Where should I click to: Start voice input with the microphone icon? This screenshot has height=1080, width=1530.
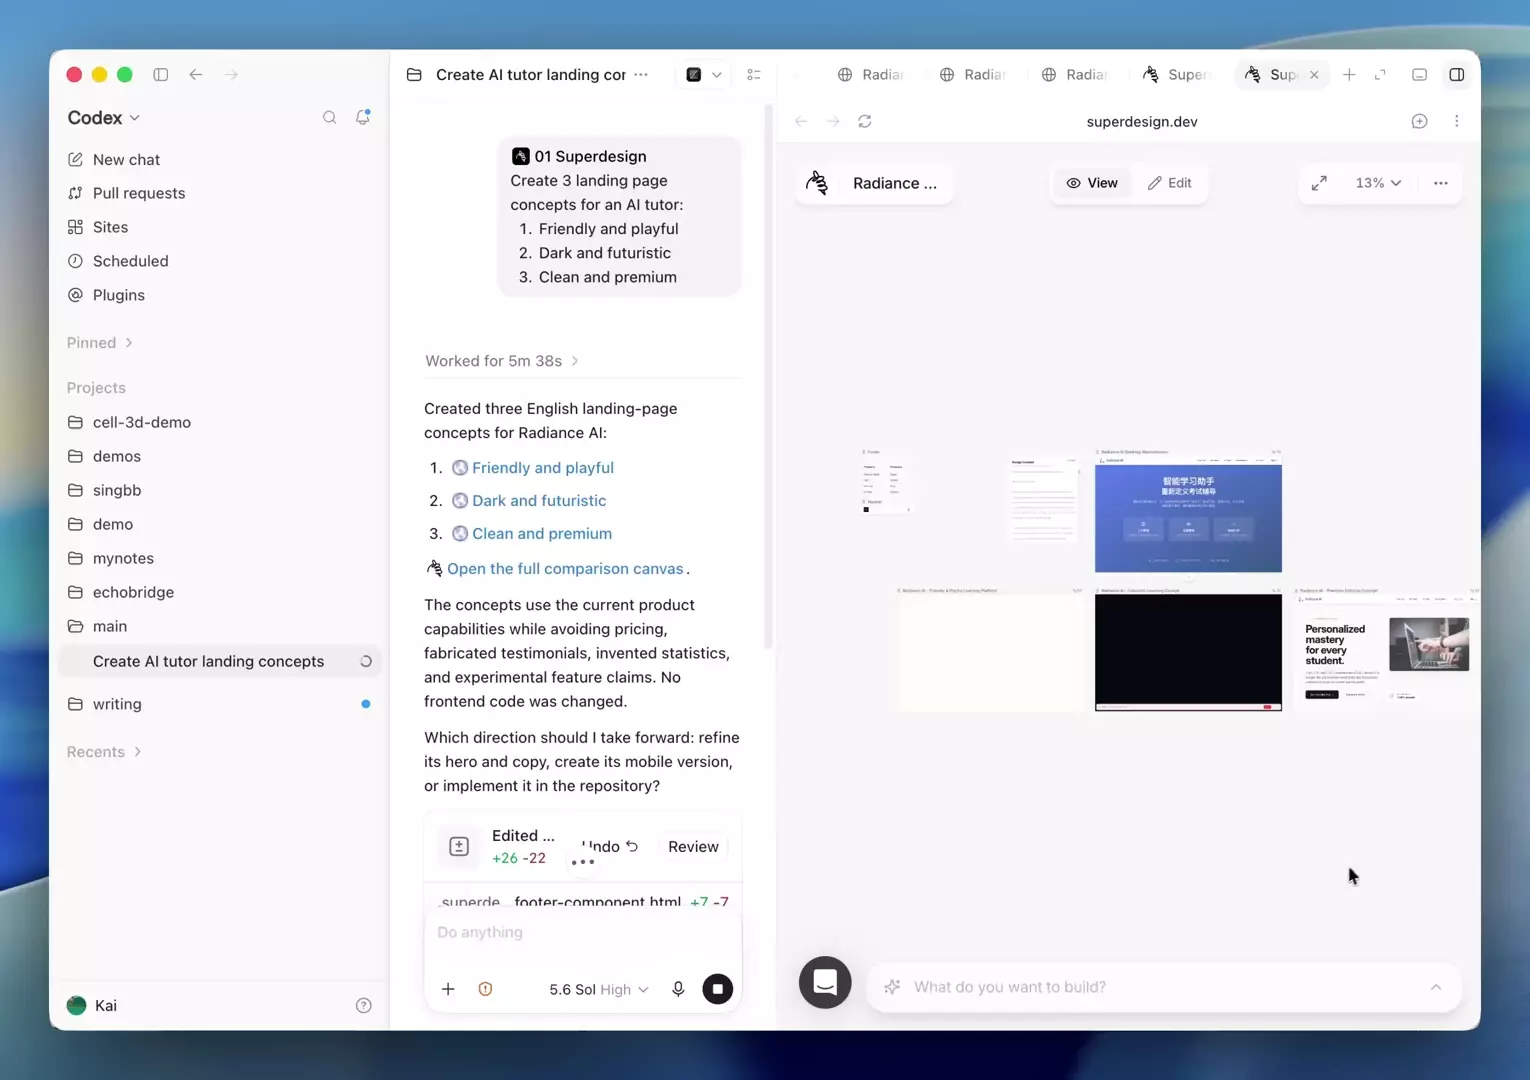pos(678,989)
